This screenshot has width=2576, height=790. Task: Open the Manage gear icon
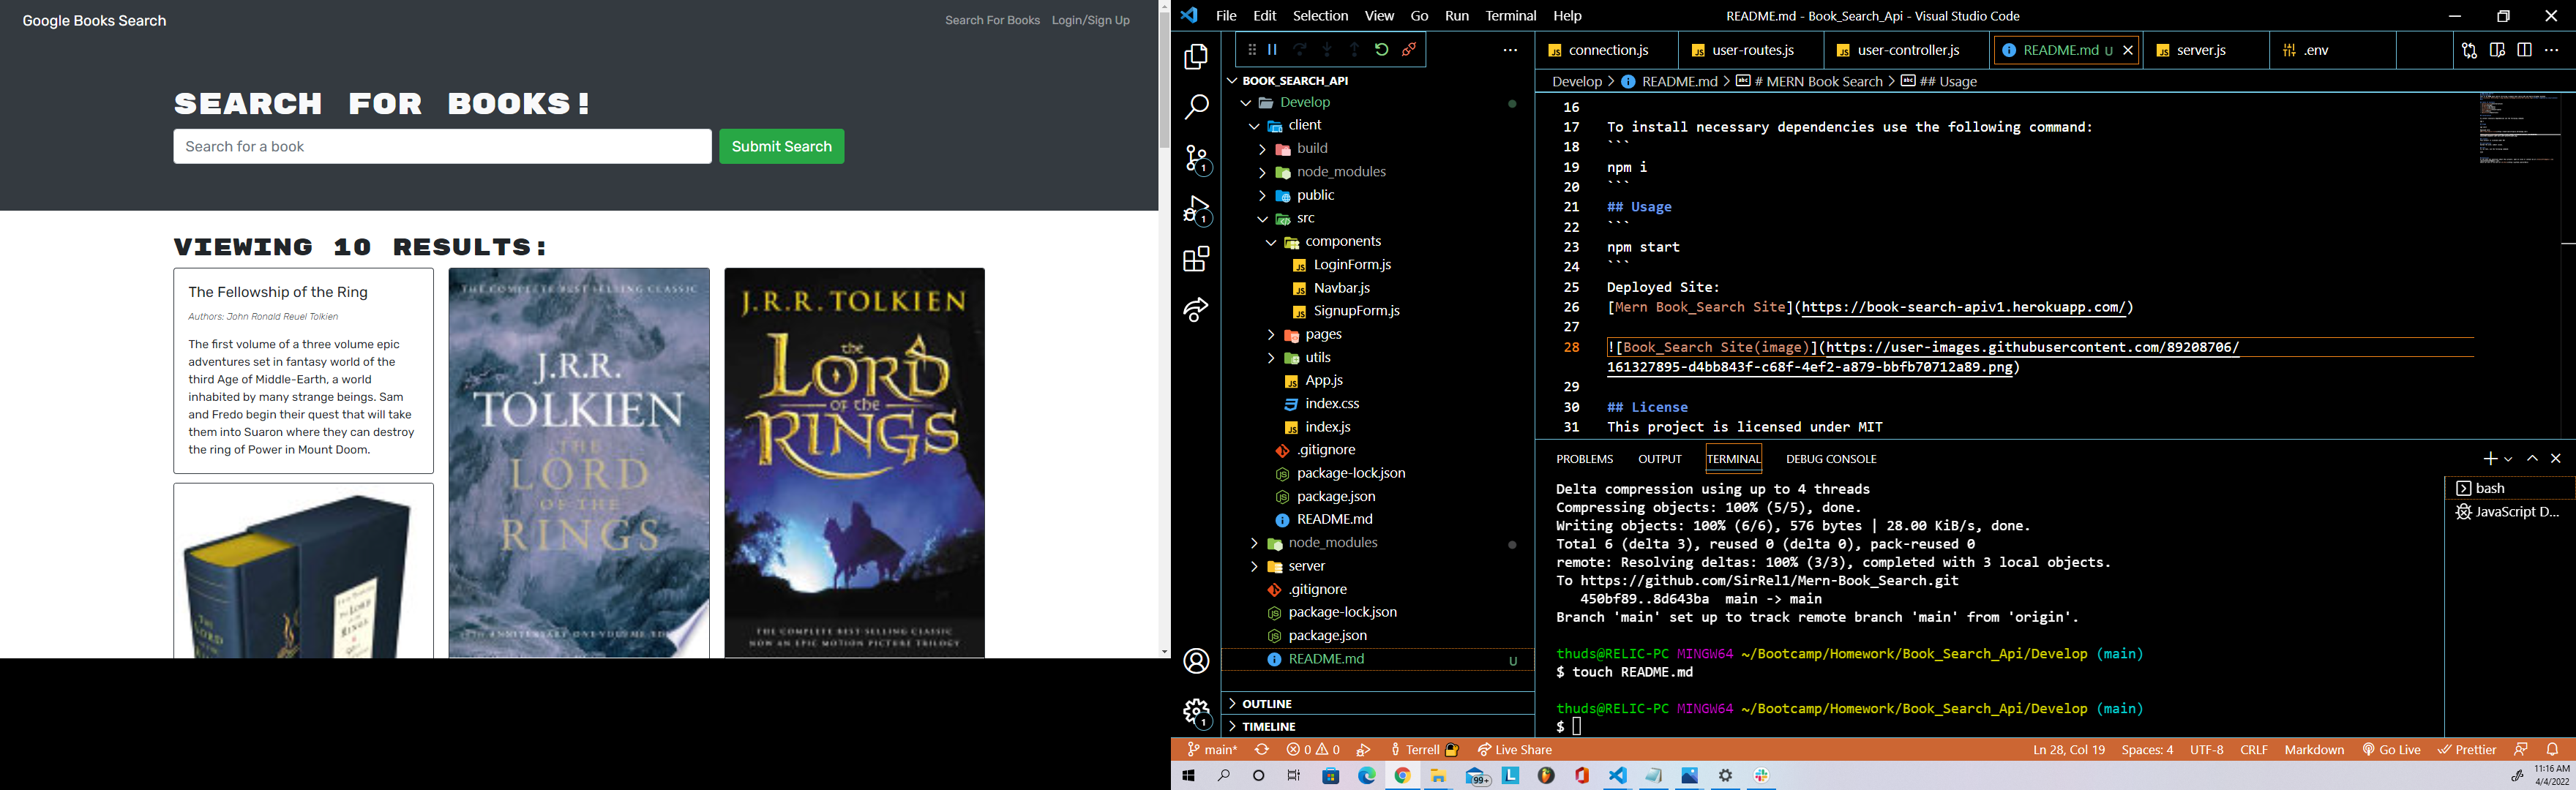[1197, 712]
